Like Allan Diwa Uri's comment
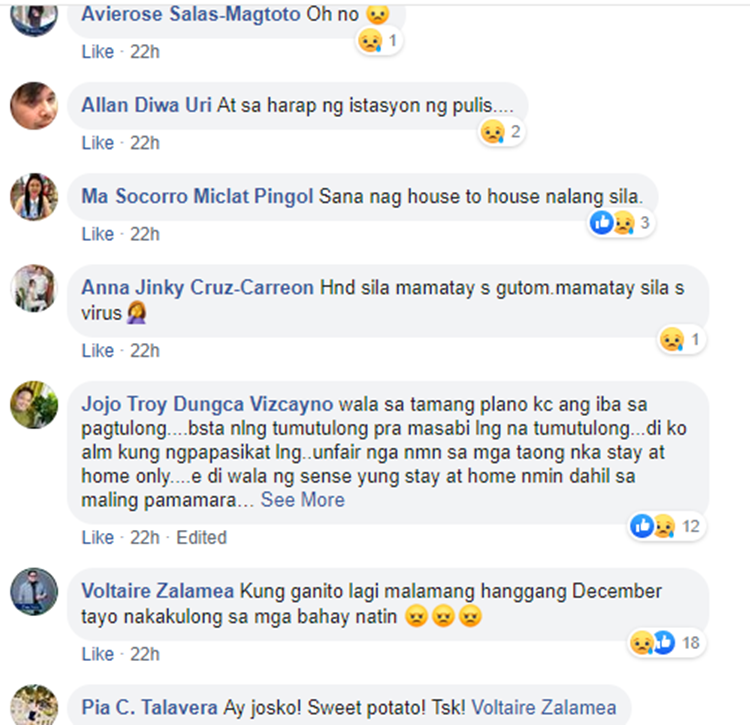The width and height of the screenshot is (750, 725). click(98, 143)
